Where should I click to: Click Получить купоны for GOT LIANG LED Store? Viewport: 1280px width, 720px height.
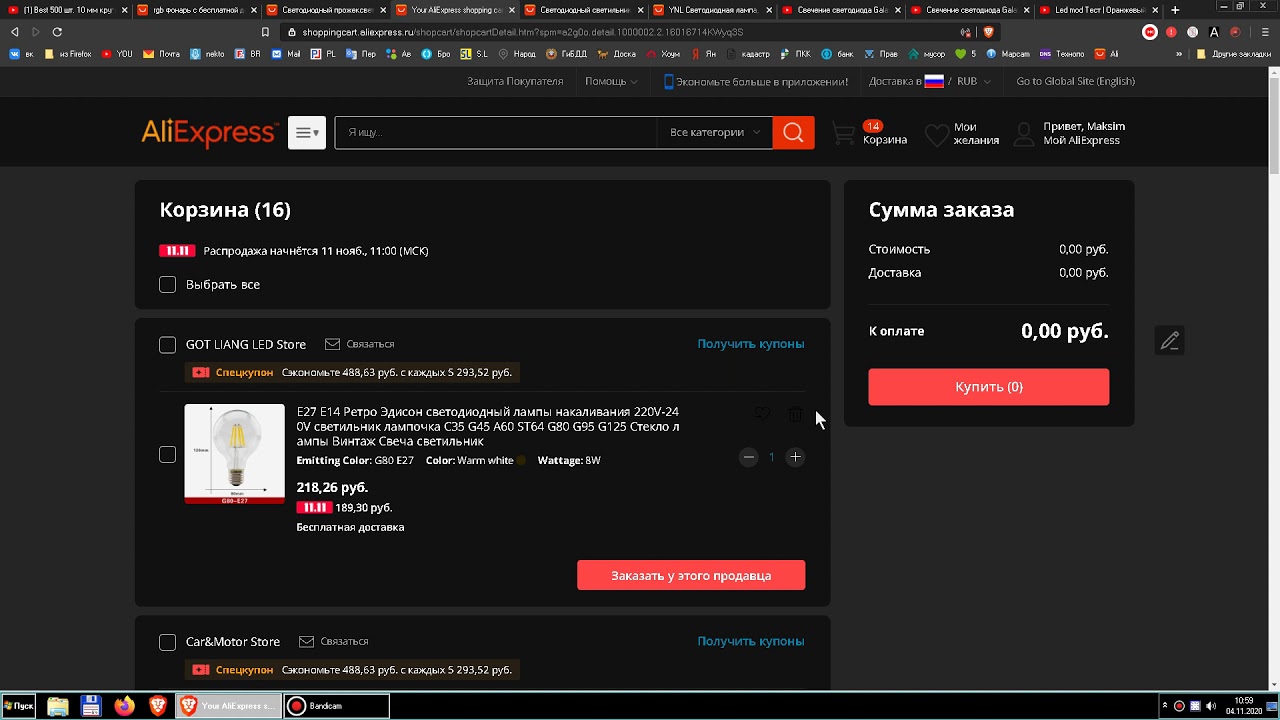click(x=751, y=344)
